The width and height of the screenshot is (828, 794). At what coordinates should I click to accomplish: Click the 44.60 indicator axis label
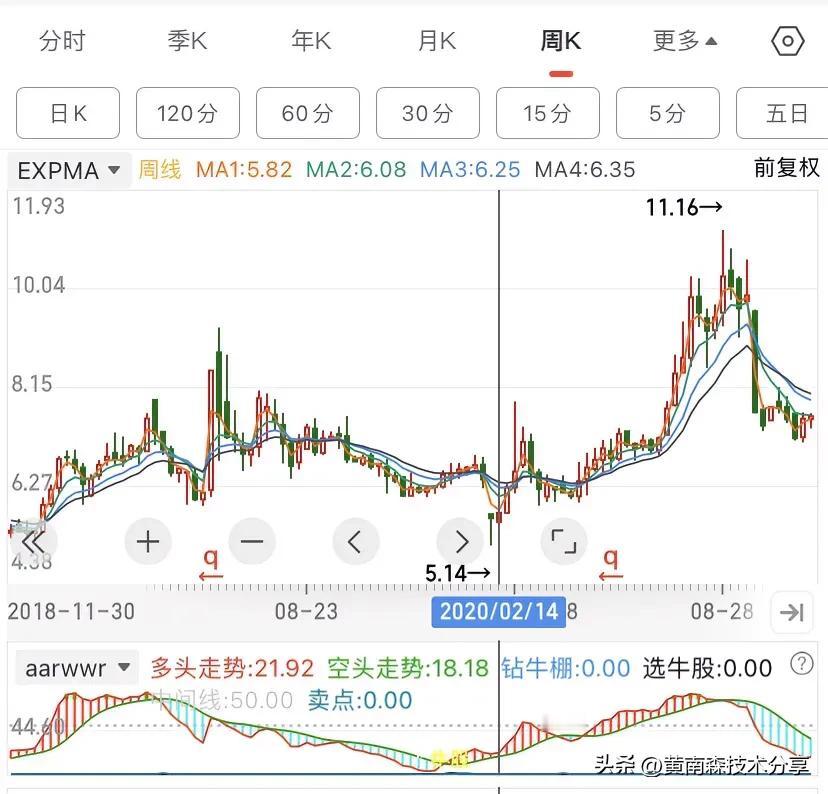(x=38, y=727)
